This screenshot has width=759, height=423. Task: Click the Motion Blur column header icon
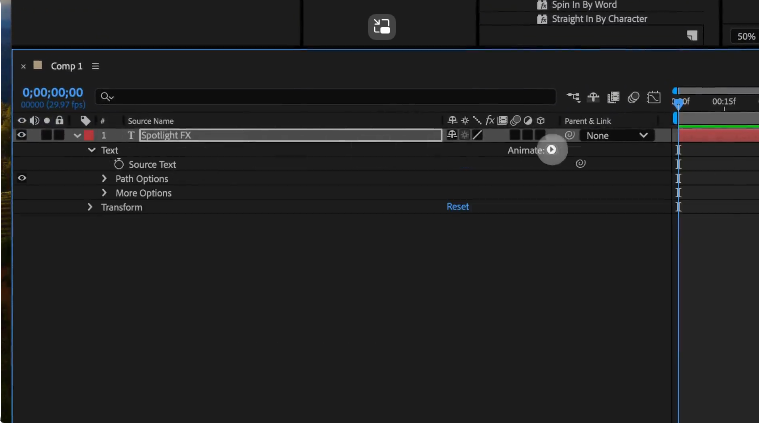pyautogui.click(x=515, y=121)
